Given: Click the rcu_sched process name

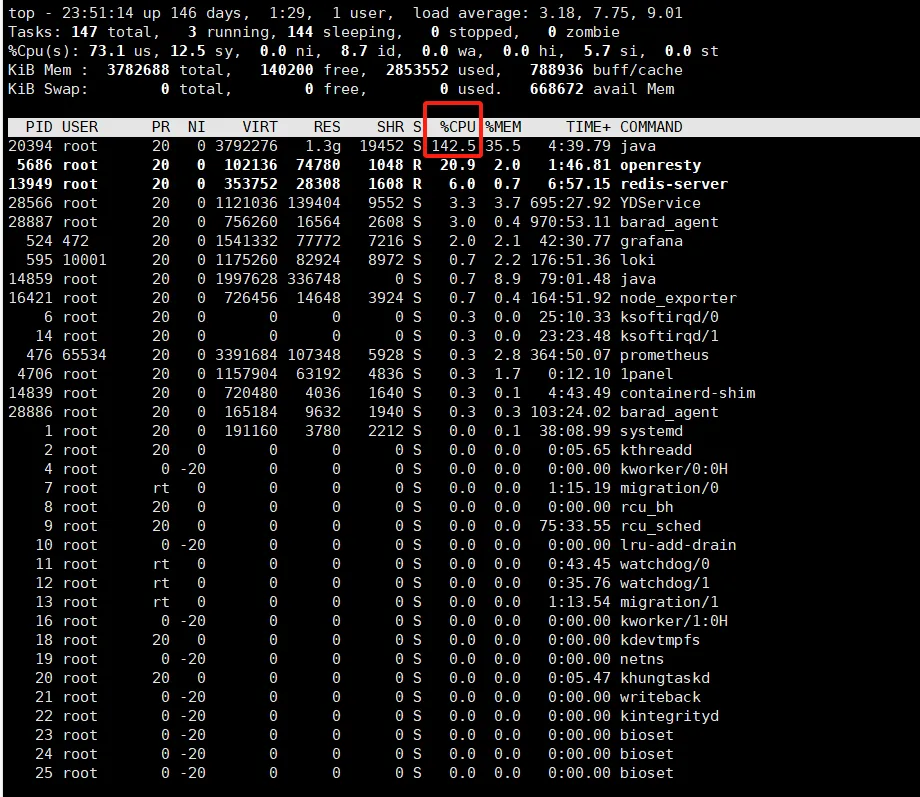Looking at the screenshot, I should coord(661,526).
